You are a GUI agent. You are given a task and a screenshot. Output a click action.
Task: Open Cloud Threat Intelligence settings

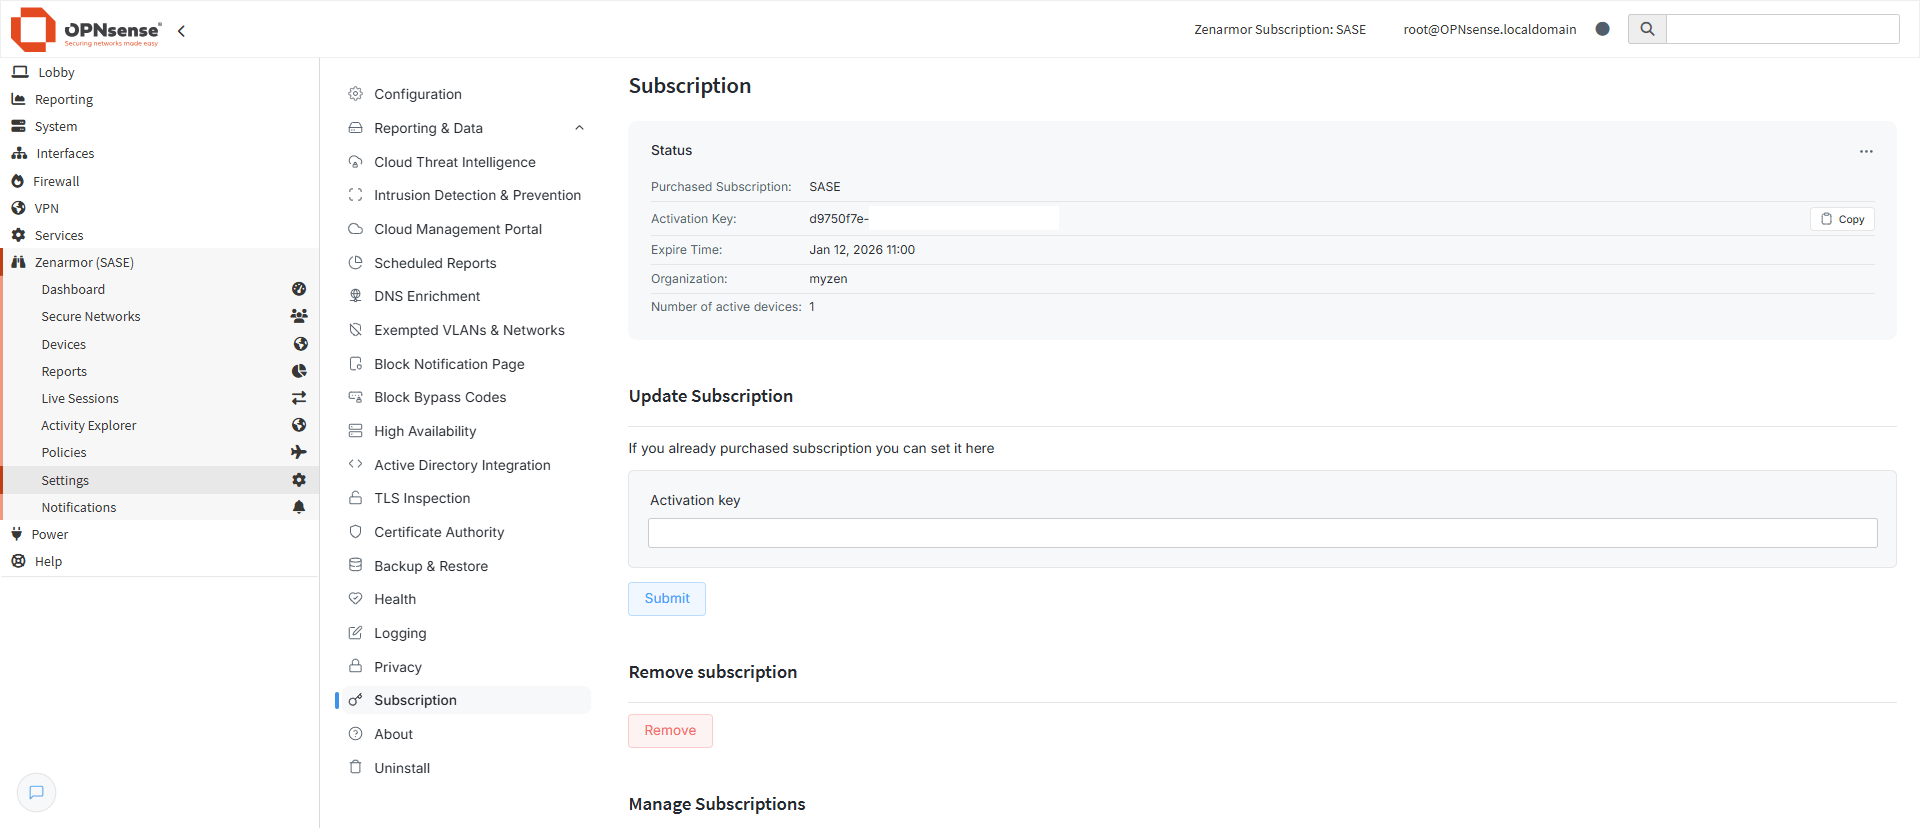(455, 162)
